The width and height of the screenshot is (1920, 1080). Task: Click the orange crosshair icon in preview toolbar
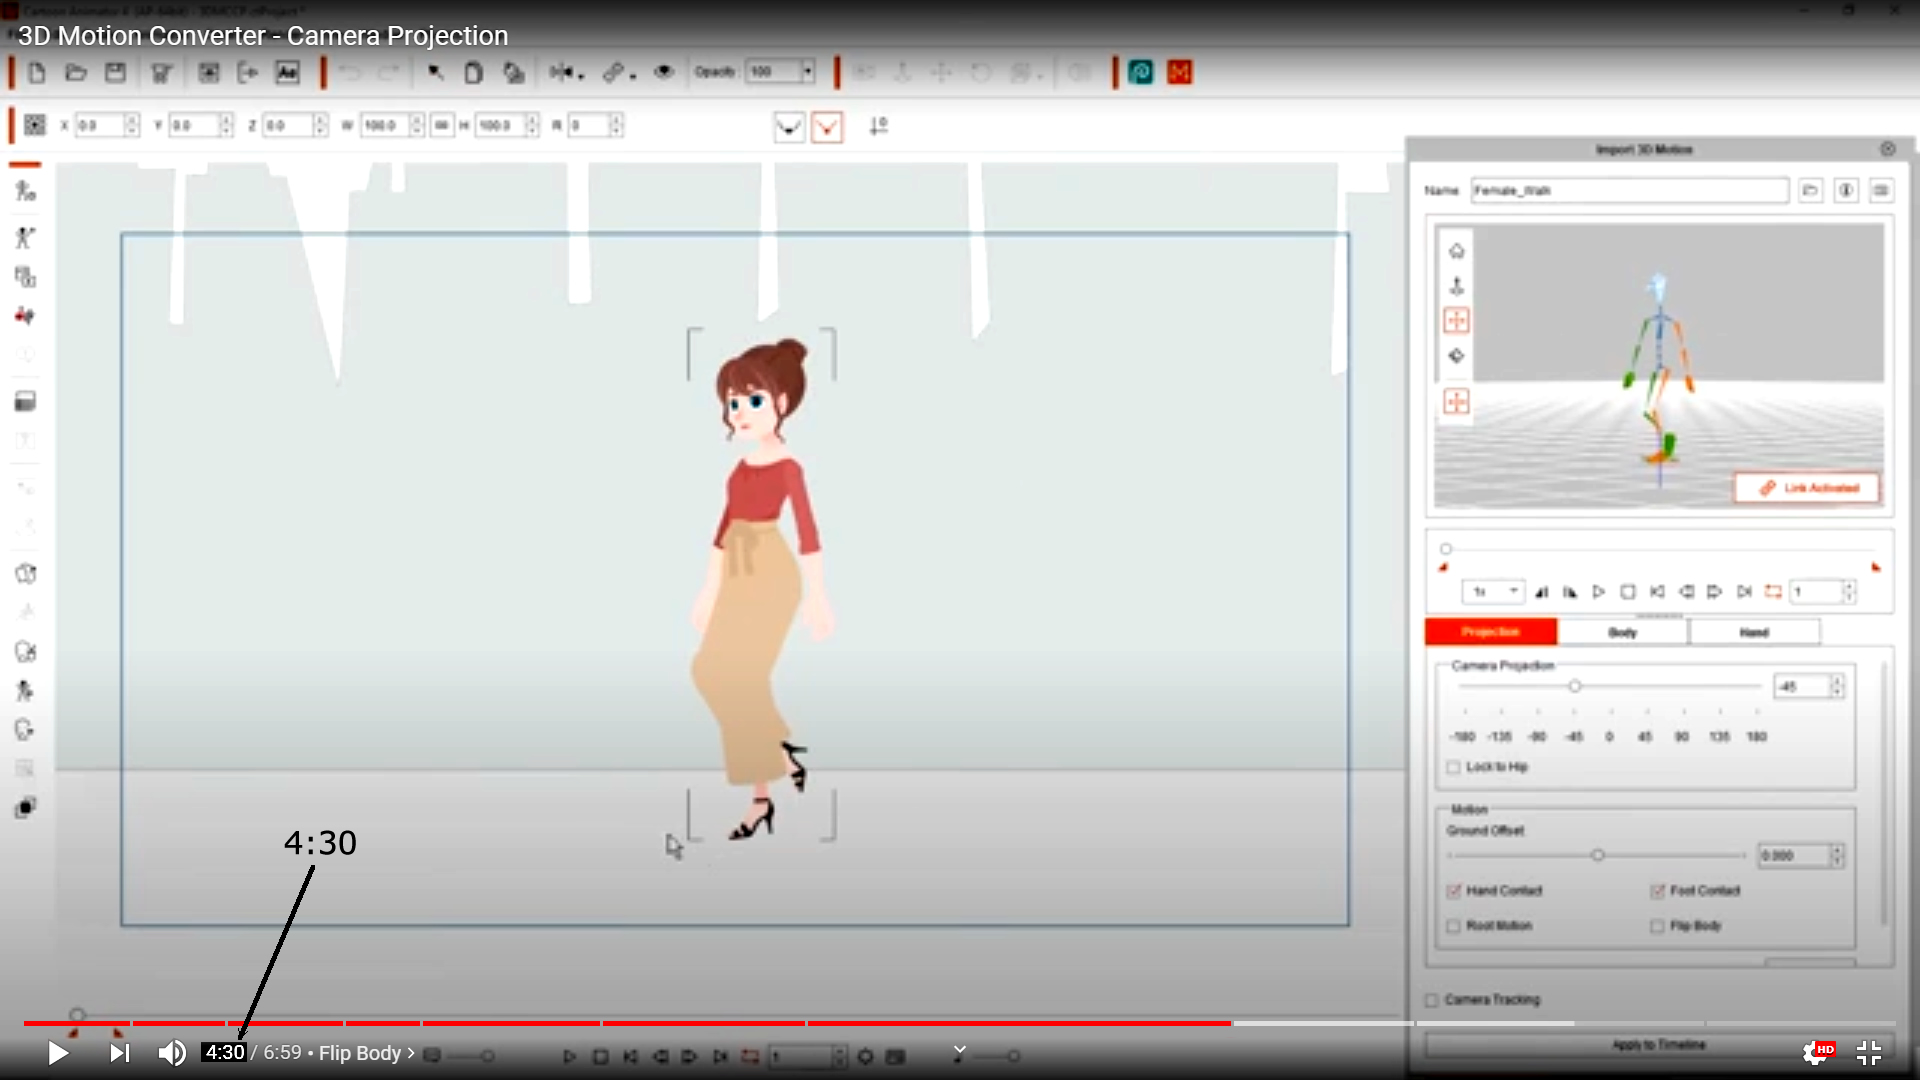coord(1456,320)
